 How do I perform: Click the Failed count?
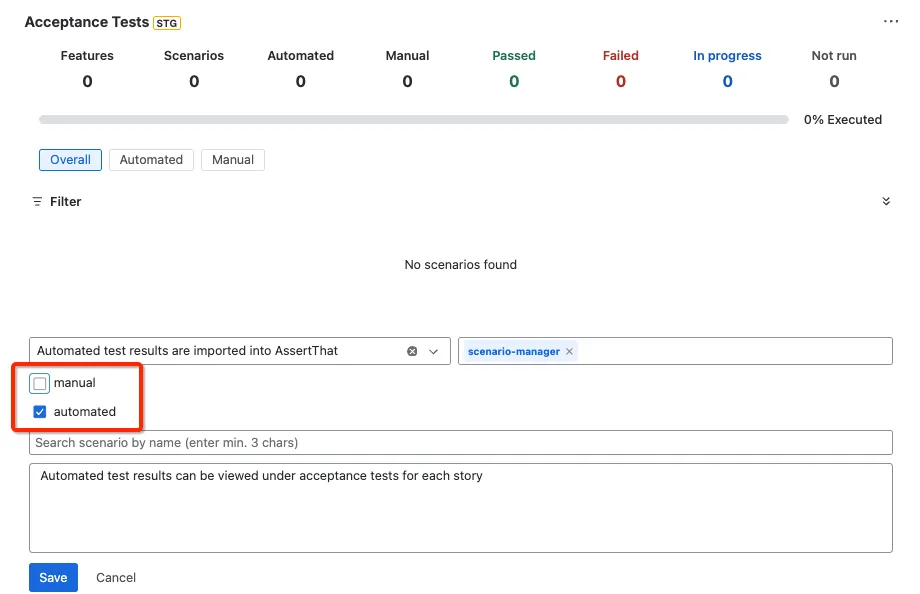click(621, 82)
